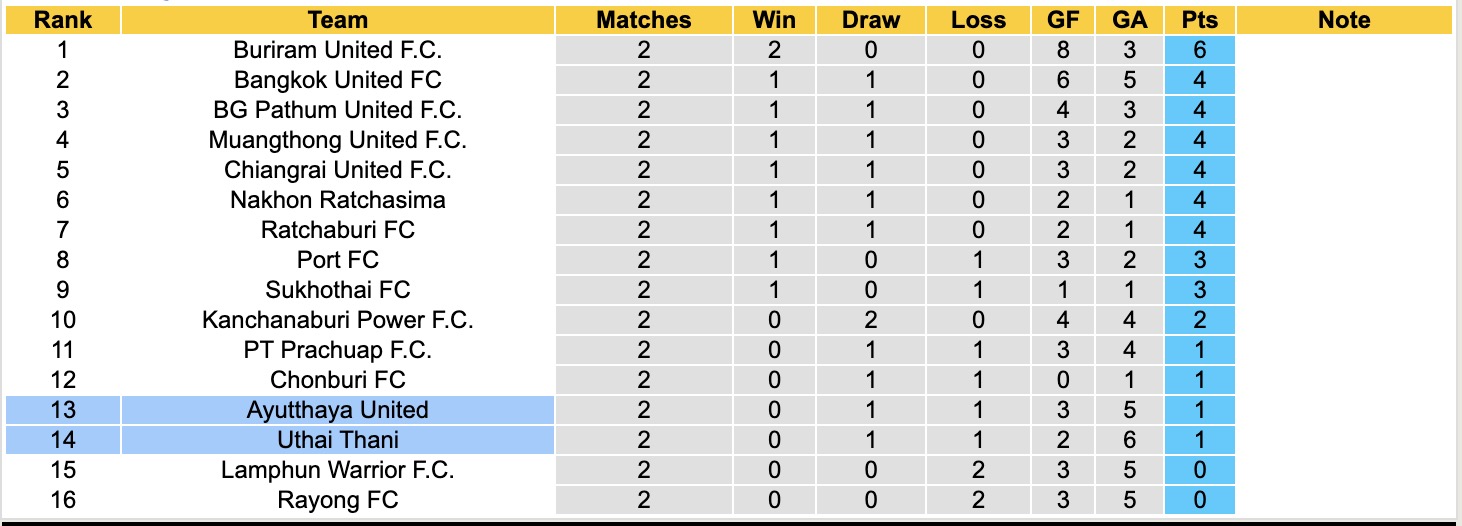Select the BG Pathum United F.C. row
The image size is (1462, 526).
pyautogui.click(x=338, y=110)
